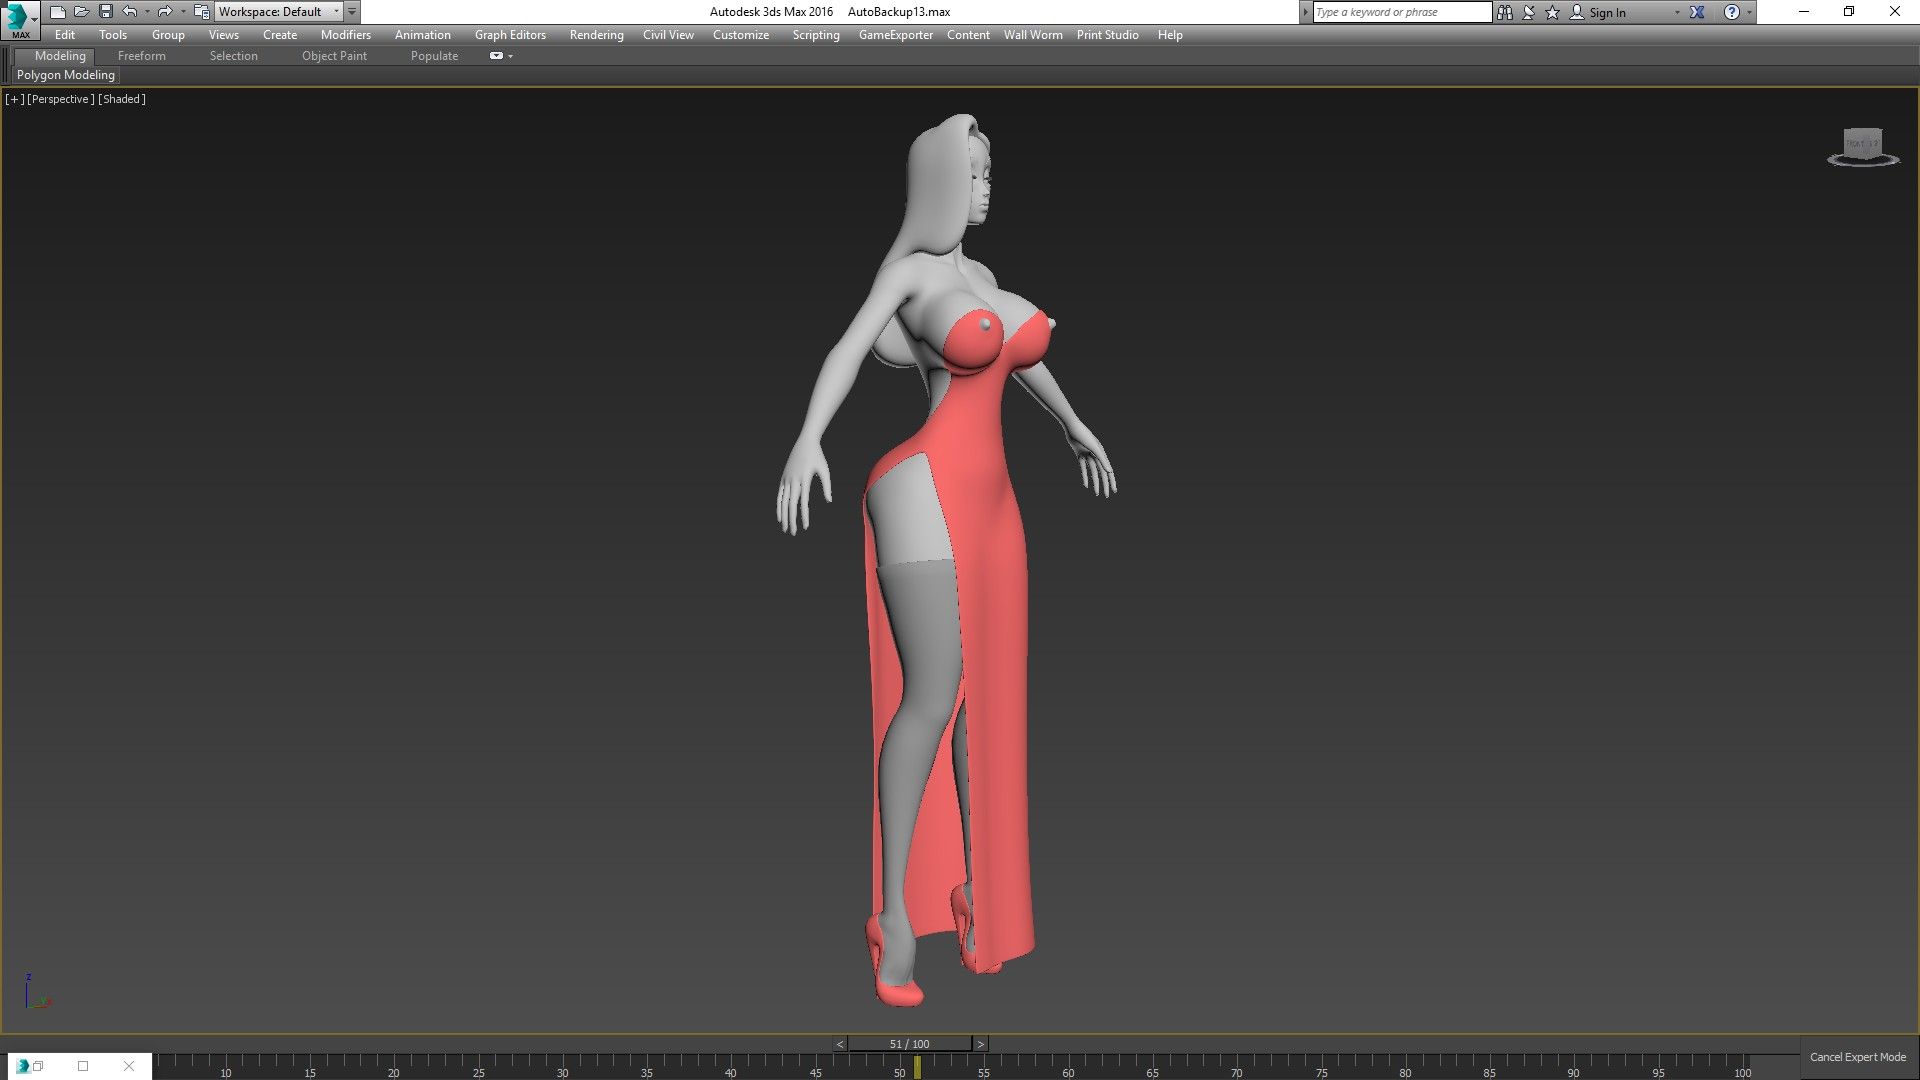Click the Shaded viewport label
Viewport: 1920px width, 1080px height.
tap(122, 99)
